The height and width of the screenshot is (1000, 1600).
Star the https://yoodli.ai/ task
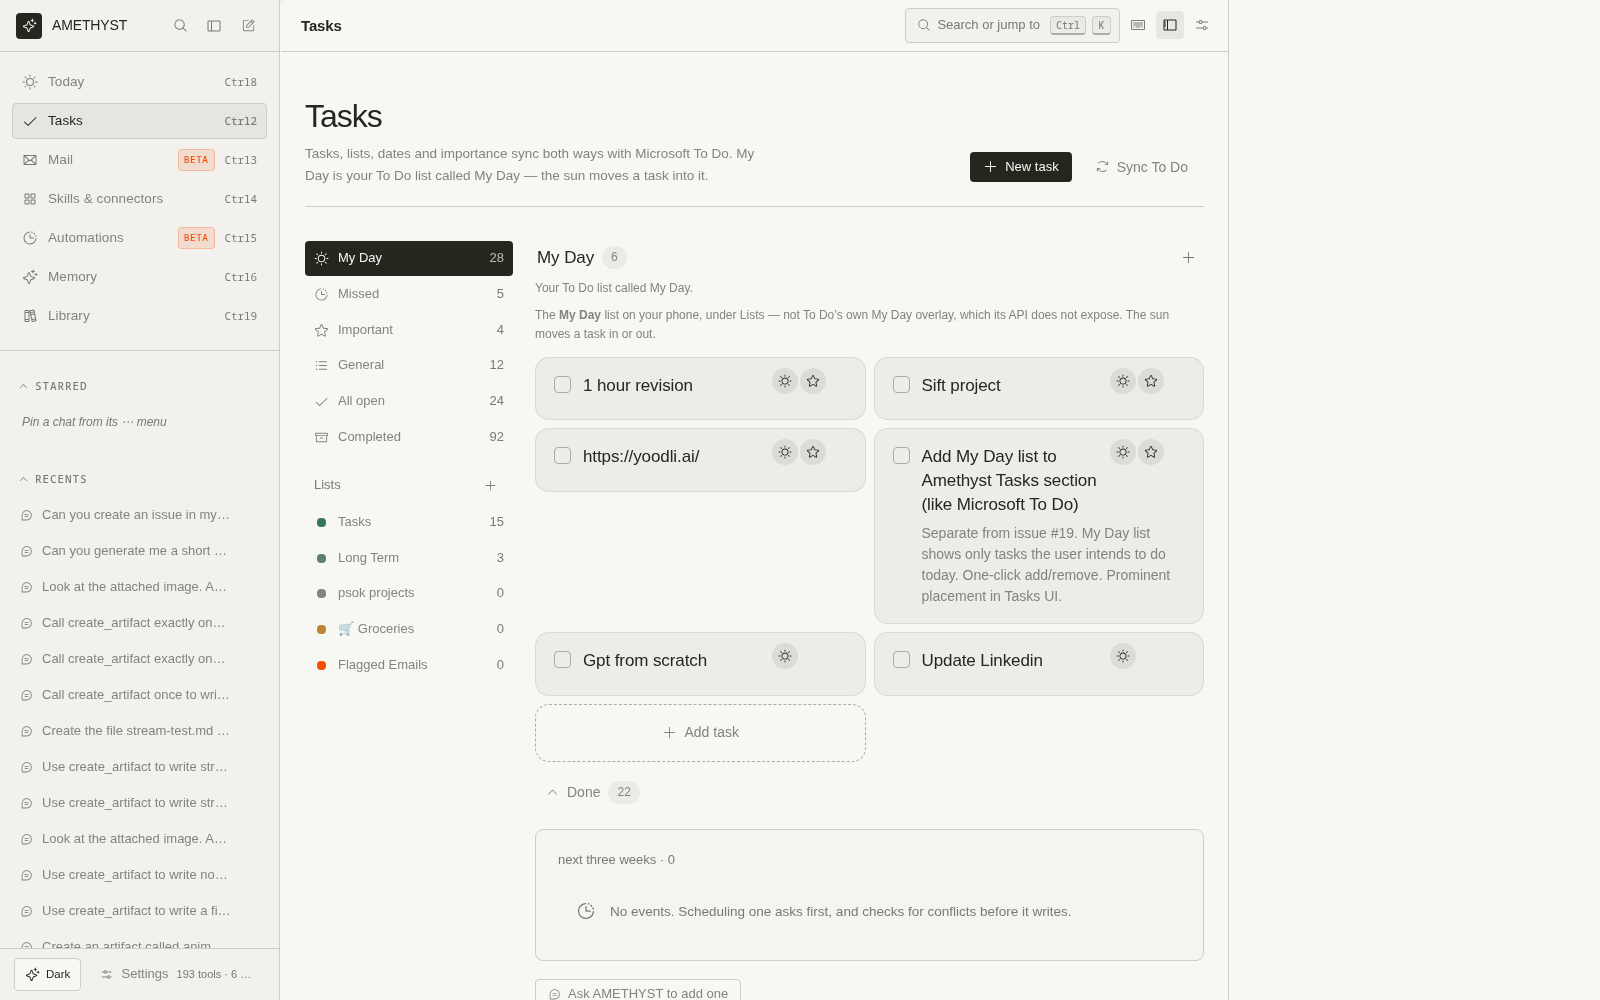[813, 452]
